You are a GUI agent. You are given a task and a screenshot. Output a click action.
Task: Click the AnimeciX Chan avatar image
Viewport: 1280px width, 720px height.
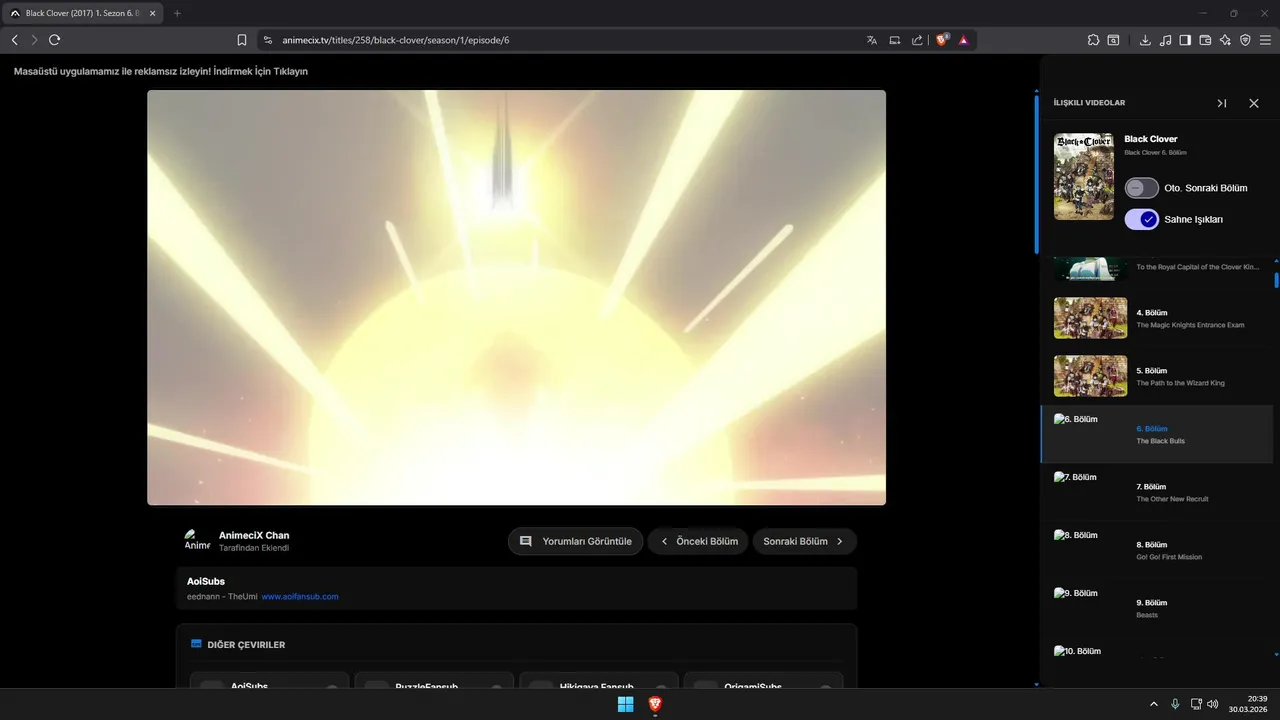197,540
